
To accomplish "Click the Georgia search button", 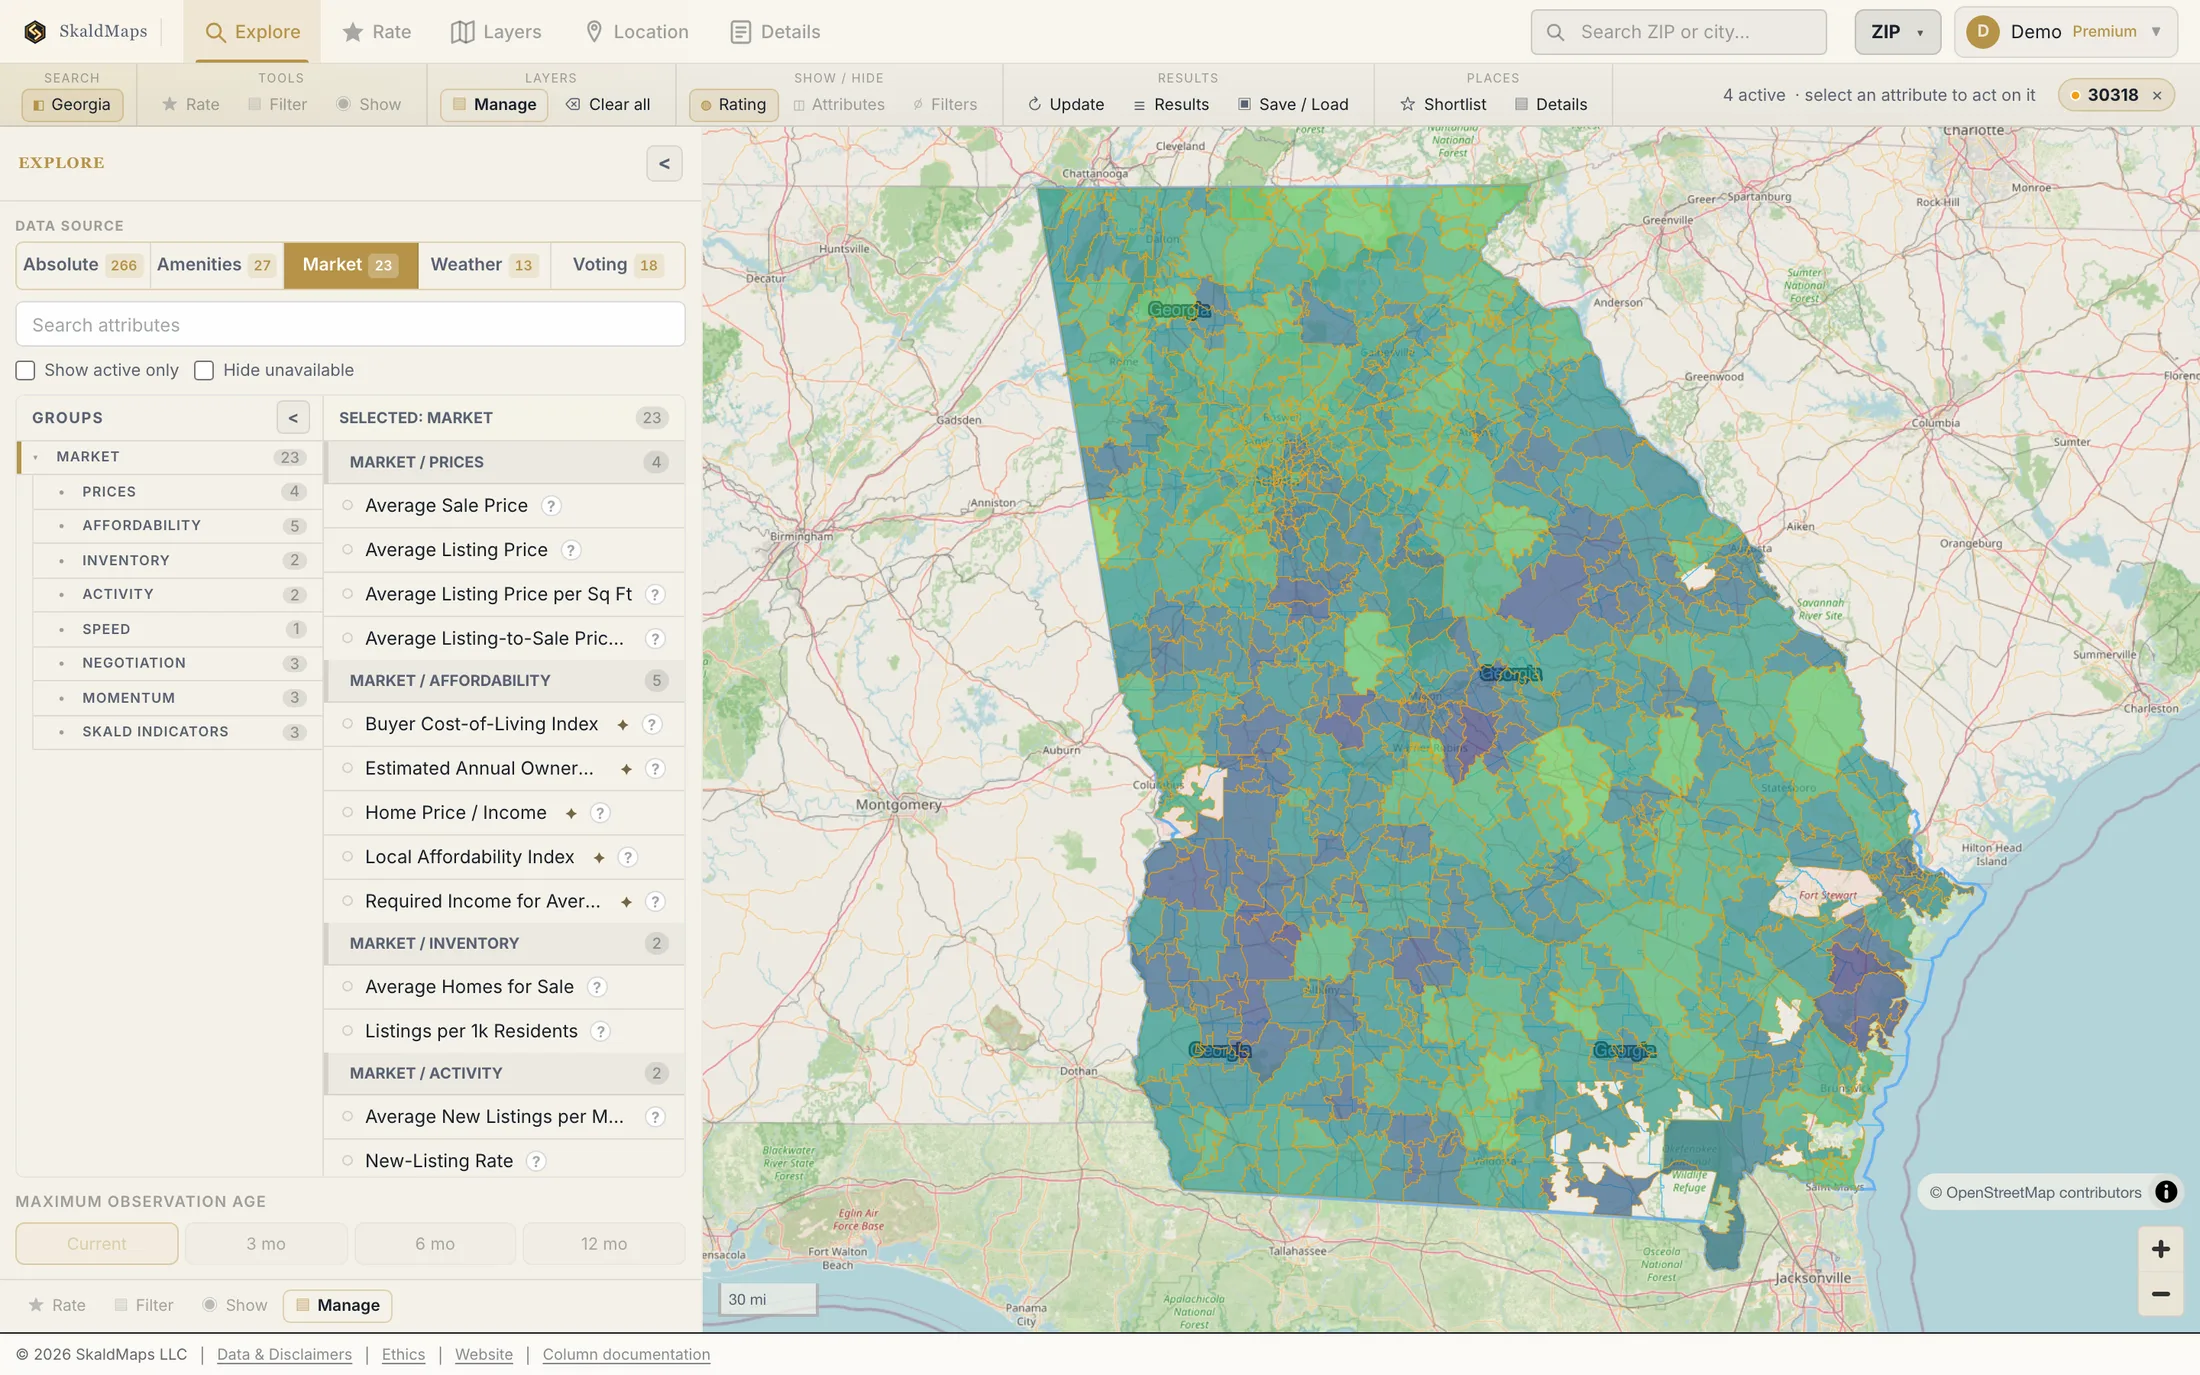I will 72,104.
